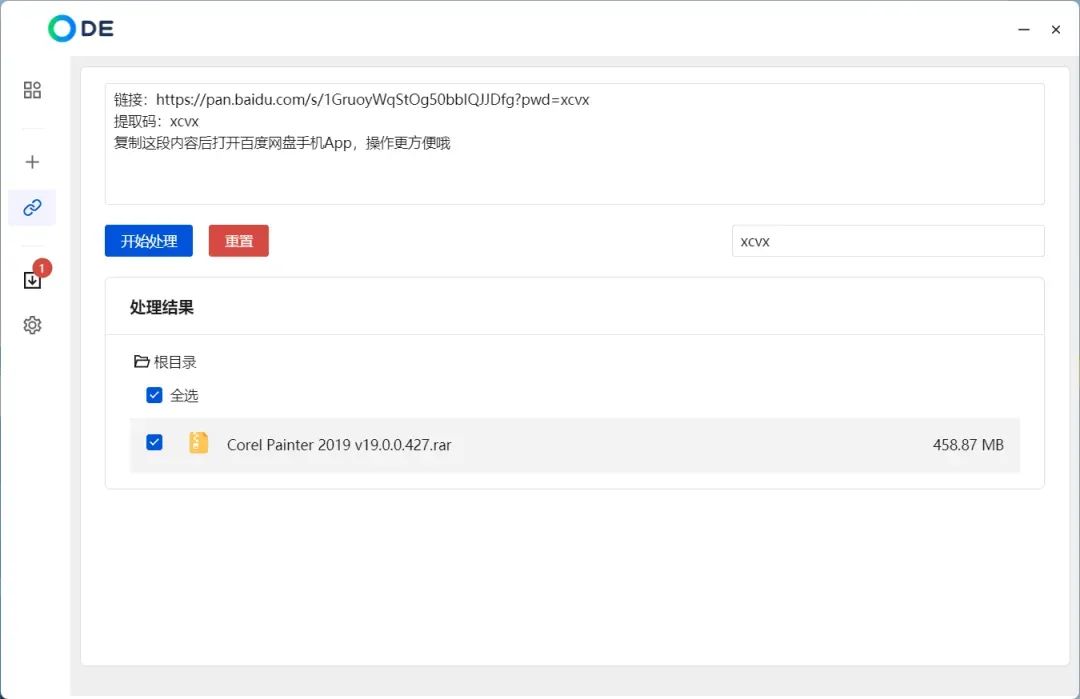Click the 提取码: xcvx line

click(x=156, y=121)
